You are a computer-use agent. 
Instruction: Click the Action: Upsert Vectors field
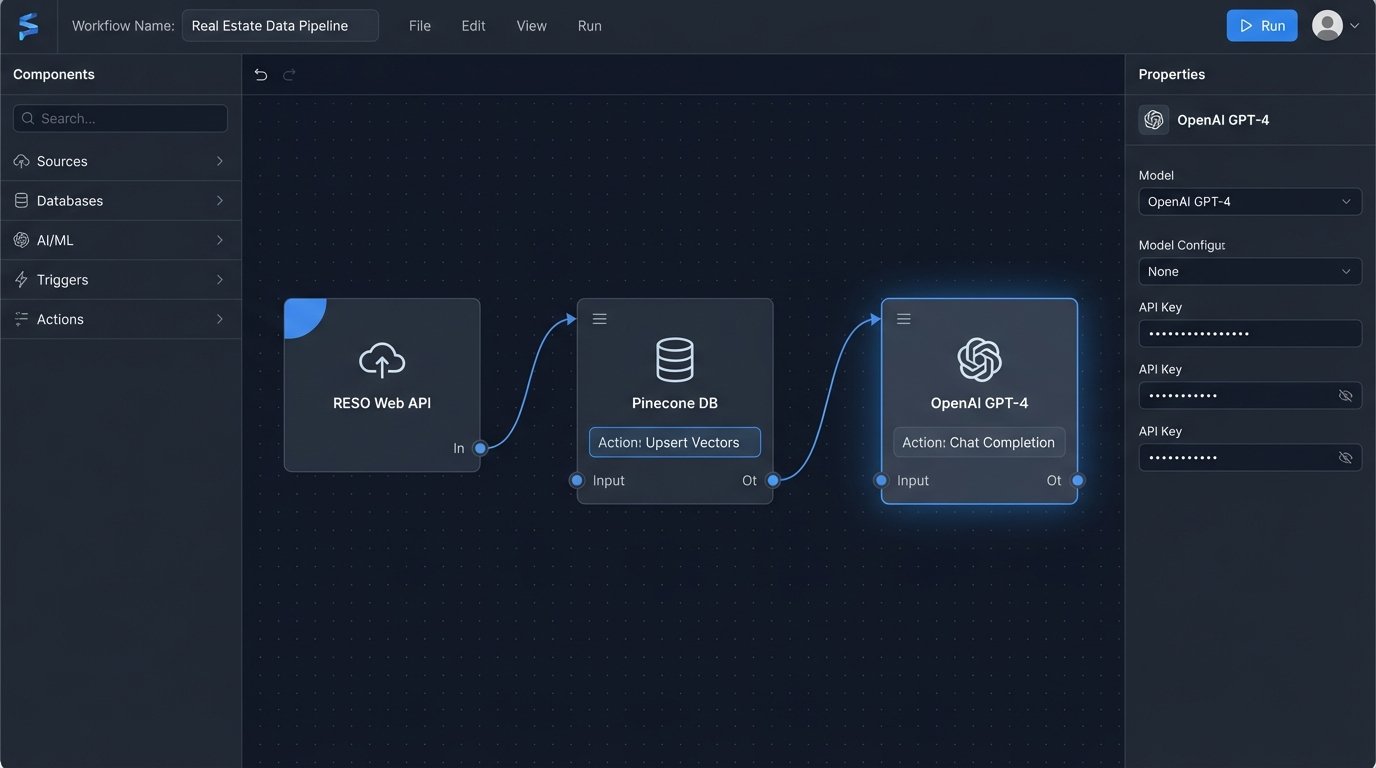point(674,442)
